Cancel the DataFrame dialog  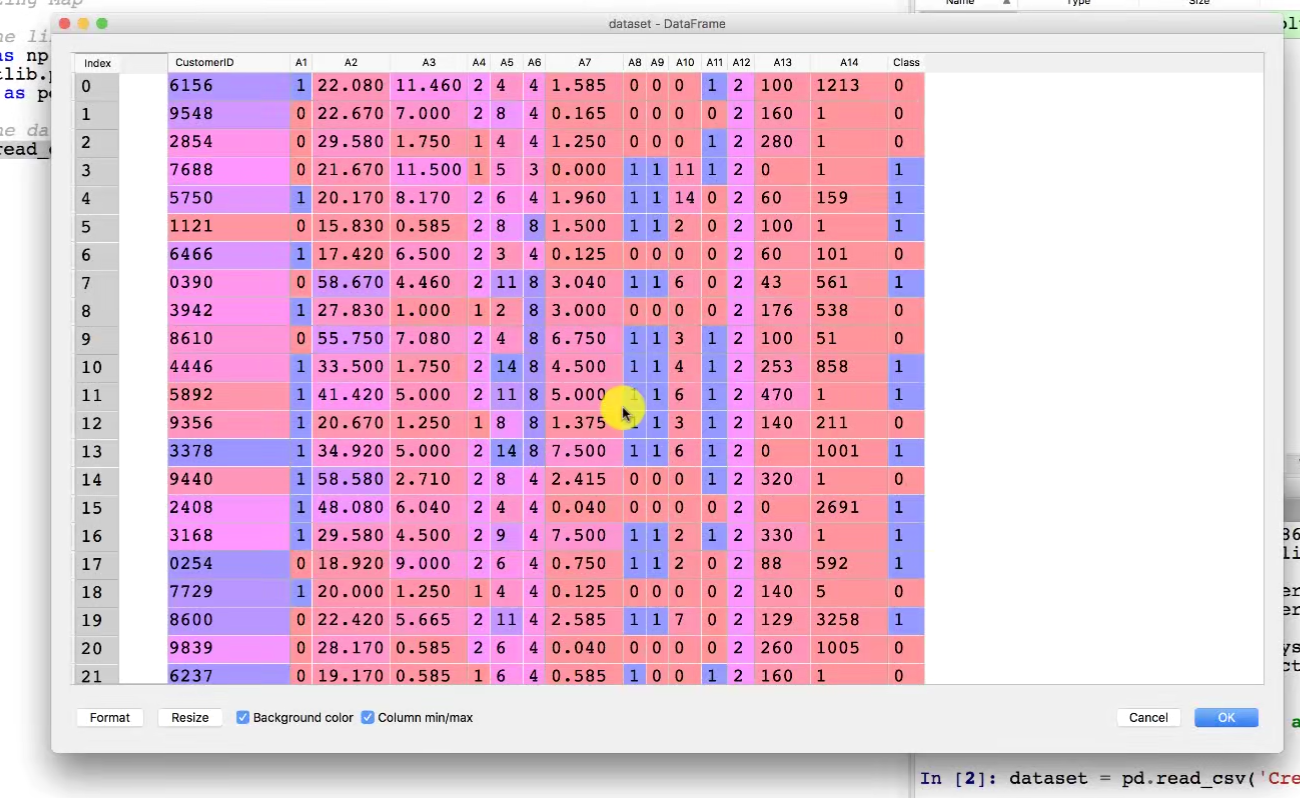pyautogui.click(x=1148, y=717)
